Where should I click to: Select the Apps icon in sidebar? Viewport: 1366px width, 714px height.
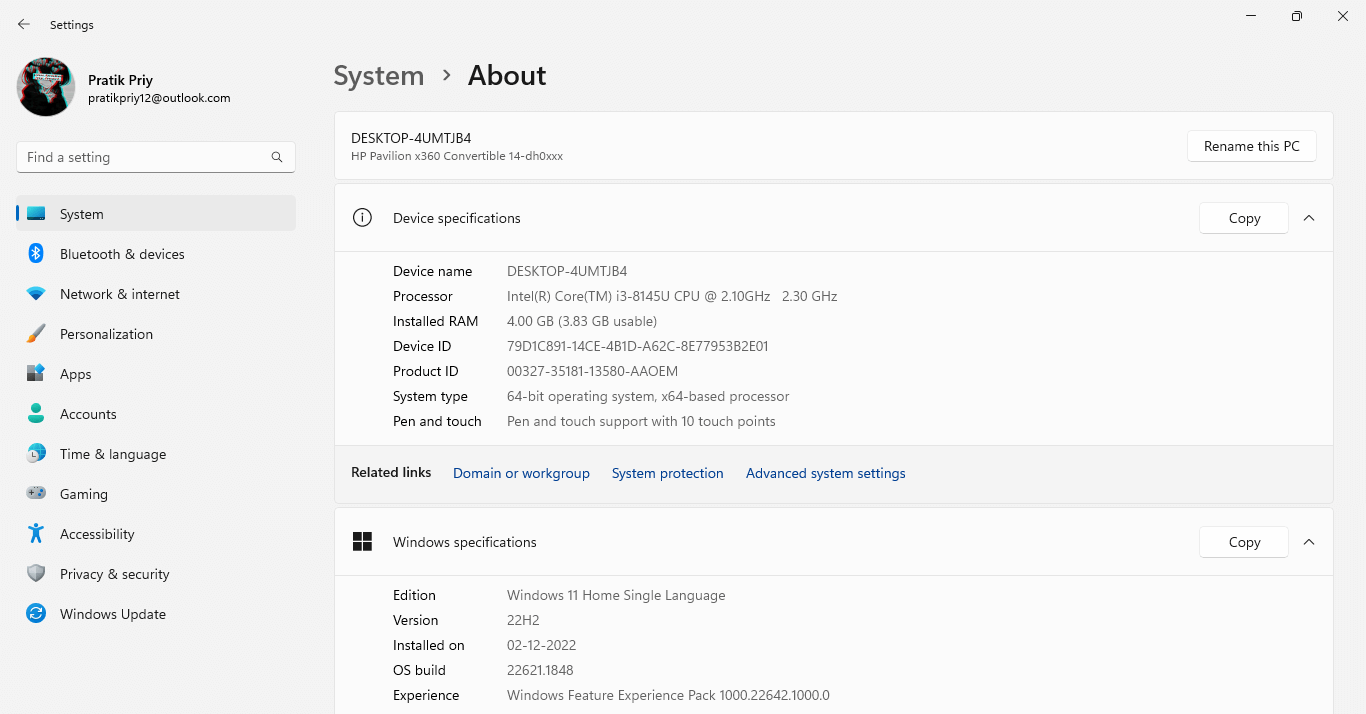pyautogui.click(x=36, y=374)
